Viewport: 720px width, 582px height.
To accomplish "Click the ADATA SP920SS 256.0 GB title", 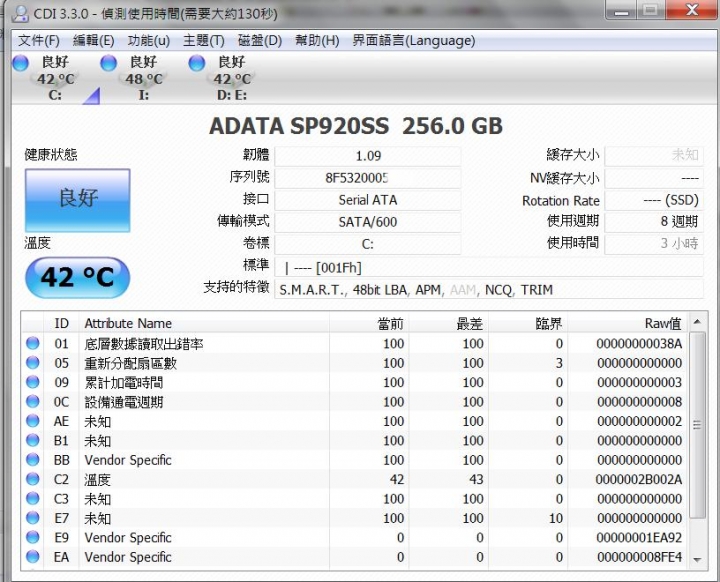I will 356,126.
